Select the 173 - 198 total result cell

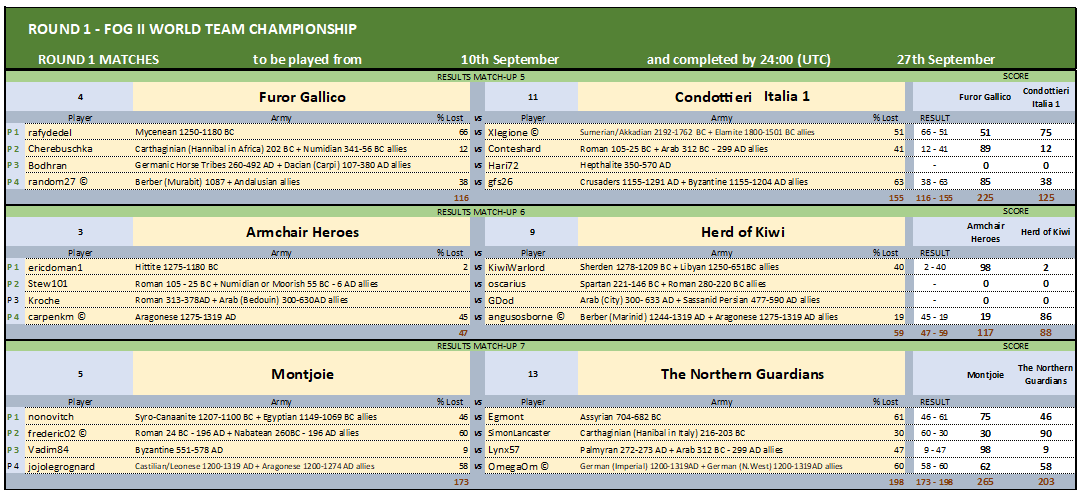pos(936,482)
